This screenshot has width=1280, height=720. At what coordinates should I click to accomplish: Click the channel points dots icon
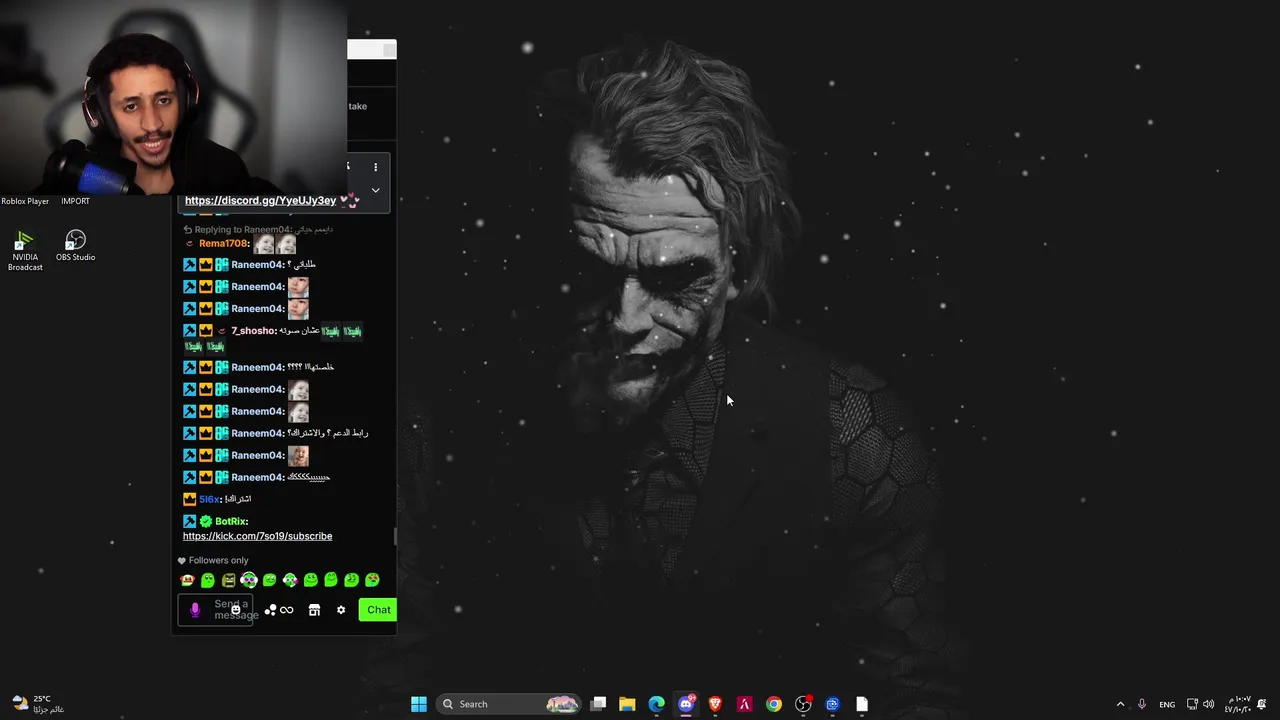[270, 610]
